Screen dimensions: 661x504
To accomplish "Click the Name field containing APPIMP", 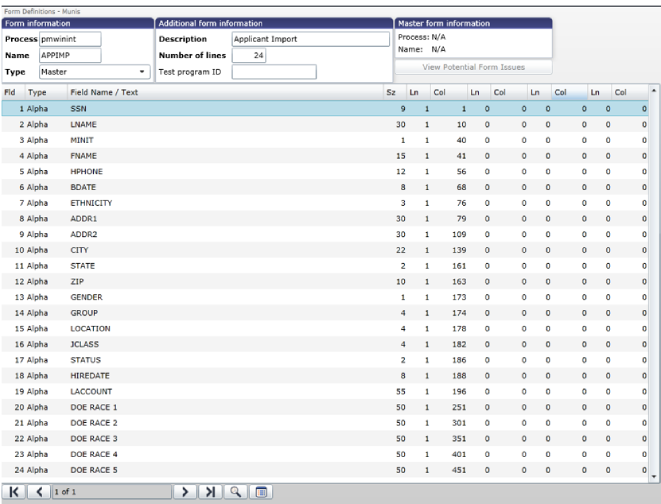I will click(70, 55).
